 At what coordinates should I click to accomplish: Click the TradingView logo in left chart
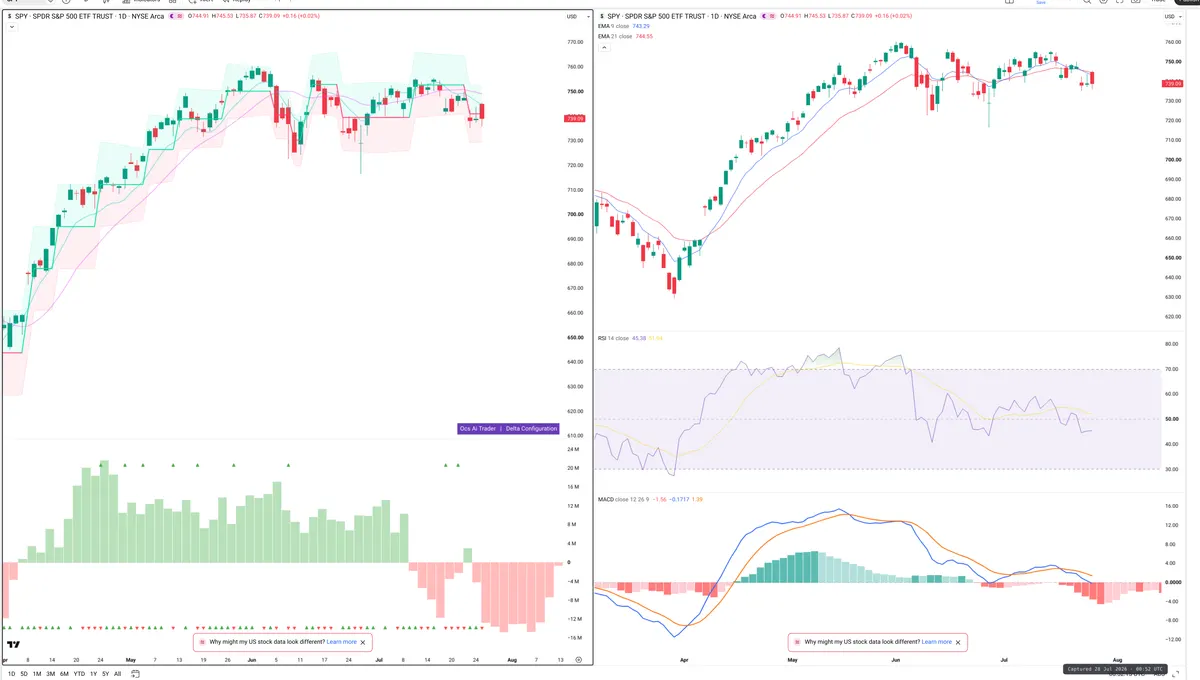click(13, 645)
